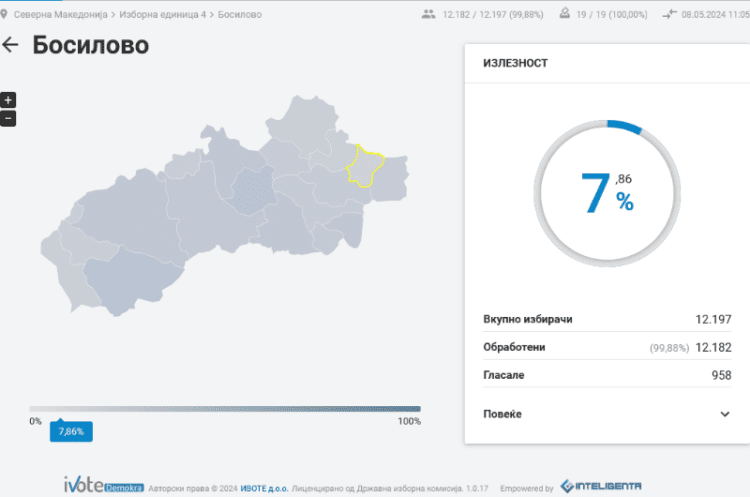The height and width of the screenshot is (497, 750).
Task: Click the ИЗЛЕЗНОСТ panel heading
Action: (x=515, y=63)
